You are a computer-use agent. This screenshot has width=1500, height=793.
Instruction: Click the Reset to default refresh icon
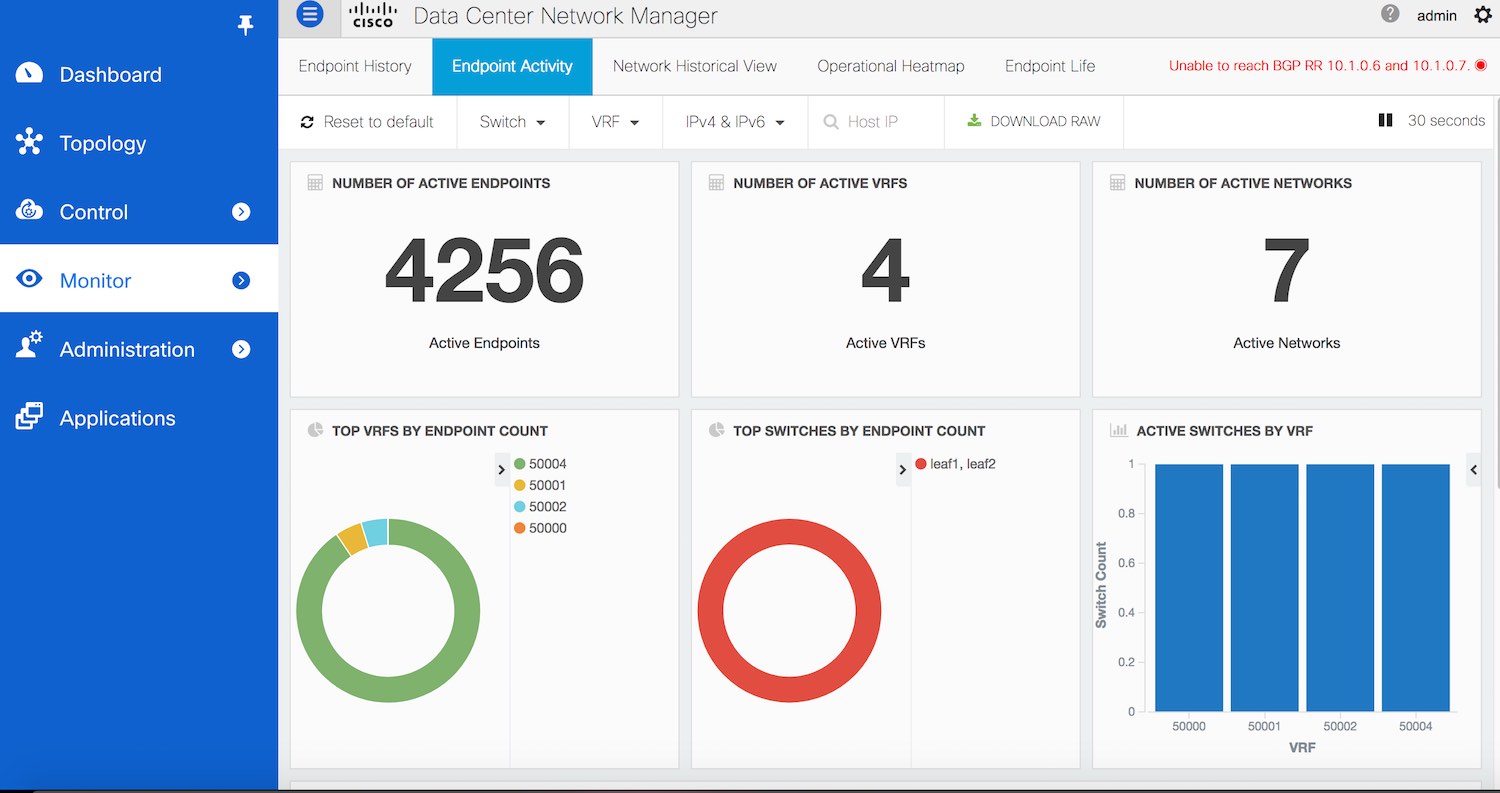tap(307, 122)
